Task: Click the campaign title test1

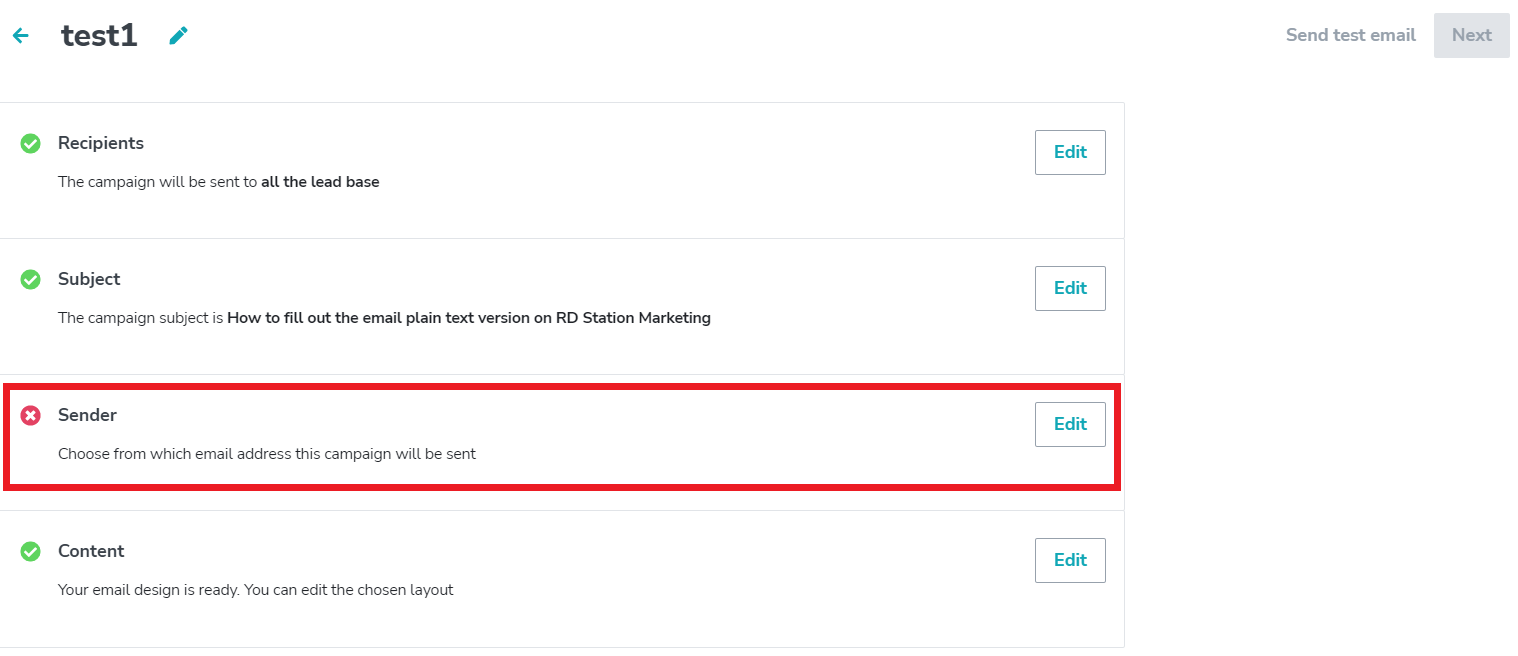Action: pyautogui.click(x=99, y=36)
